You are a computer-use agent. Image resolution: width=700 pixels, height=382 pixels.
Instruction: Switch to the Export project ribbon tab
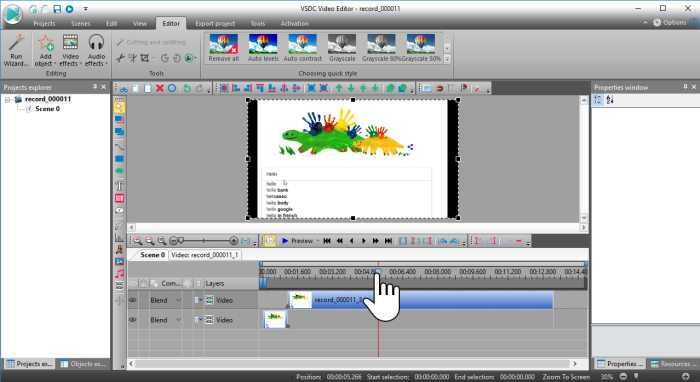click(215, 24)
